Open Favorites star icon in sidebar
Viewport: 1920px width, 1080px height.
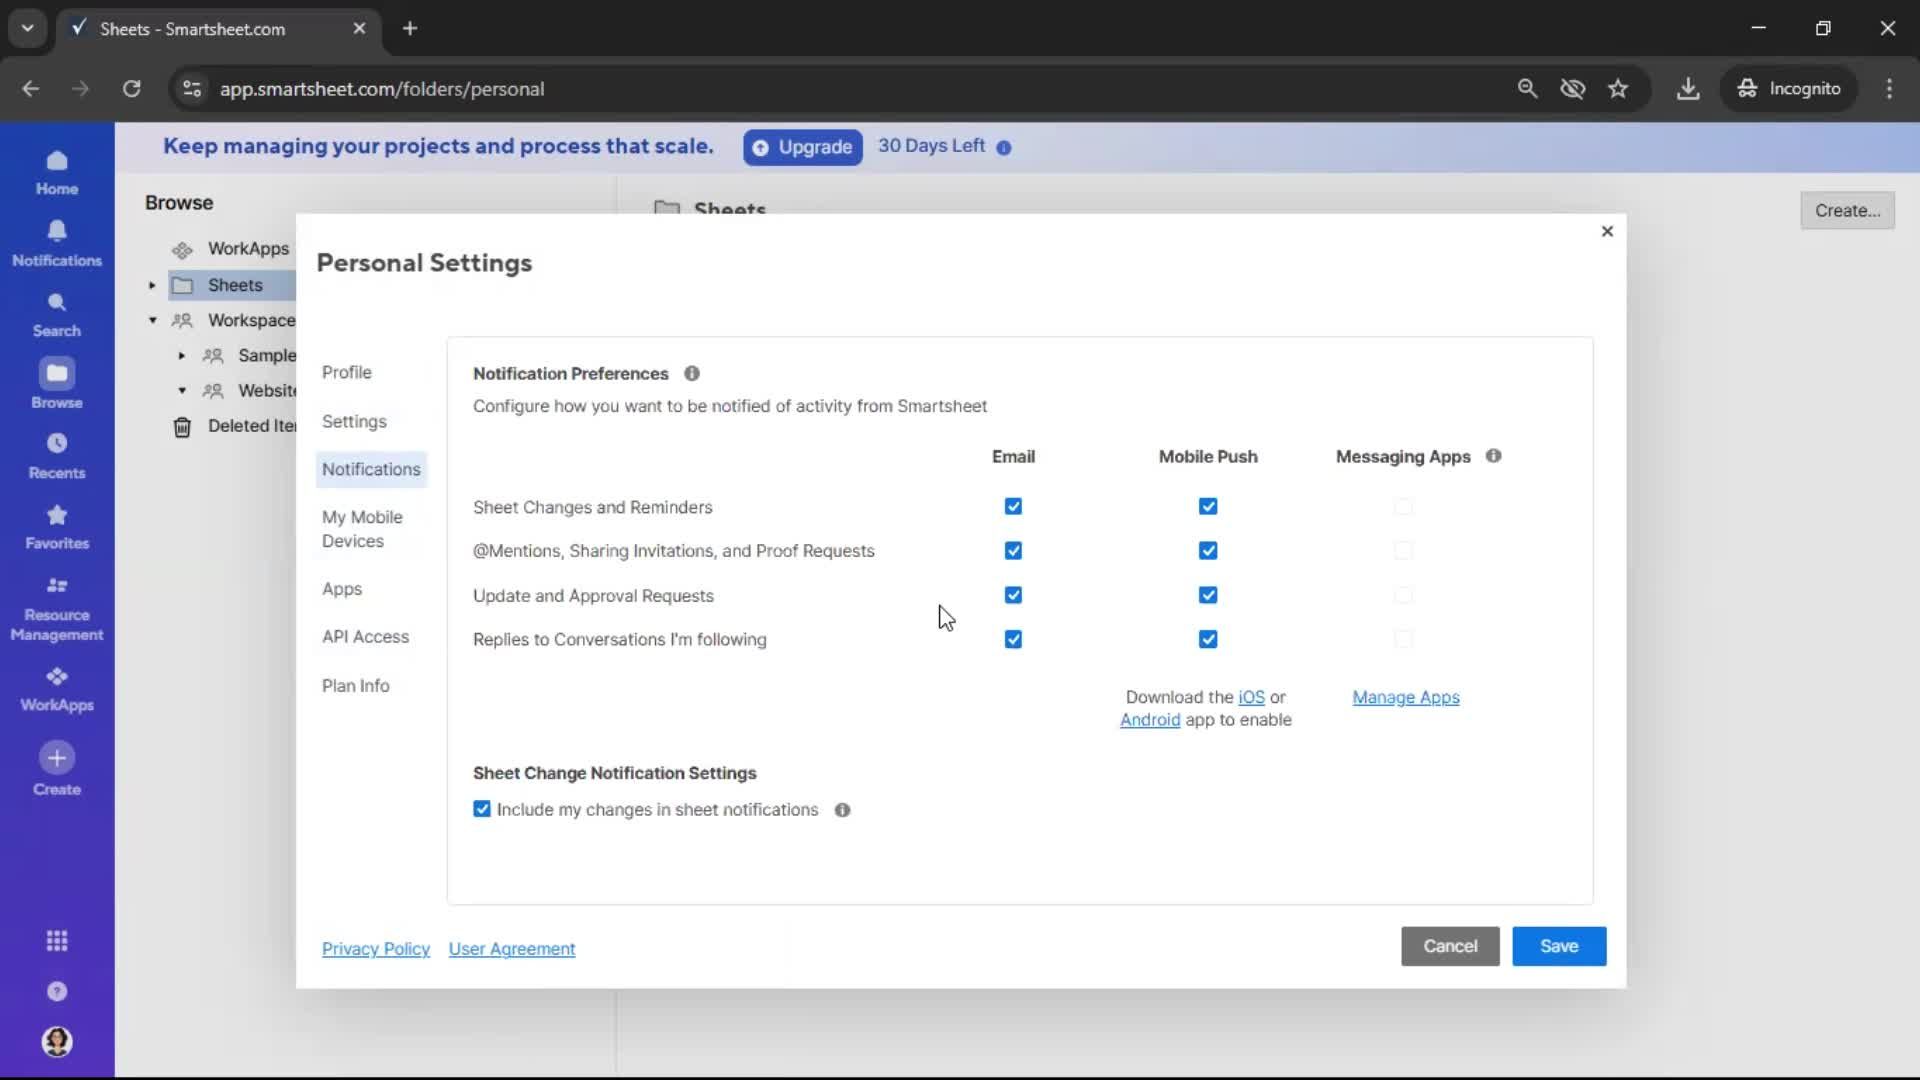[x=57, y=526]
